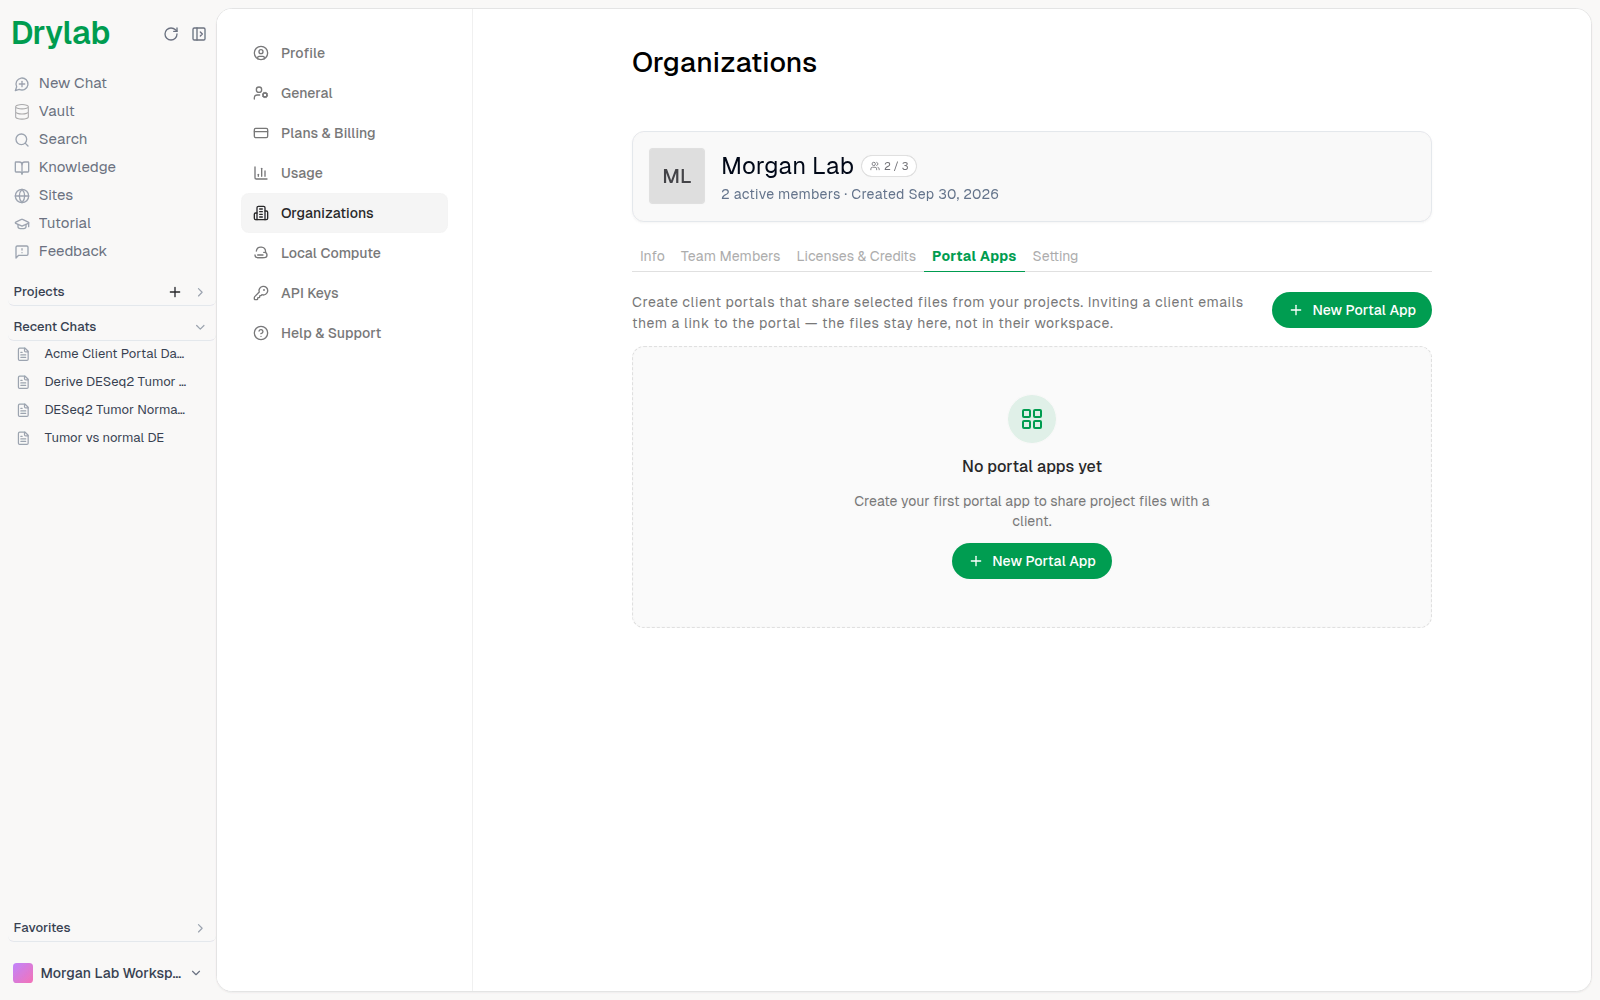Click the Plans & Billing card icon
Image resolution: width=1600 pixels, height=1000 pixels.
click(261, 133)
